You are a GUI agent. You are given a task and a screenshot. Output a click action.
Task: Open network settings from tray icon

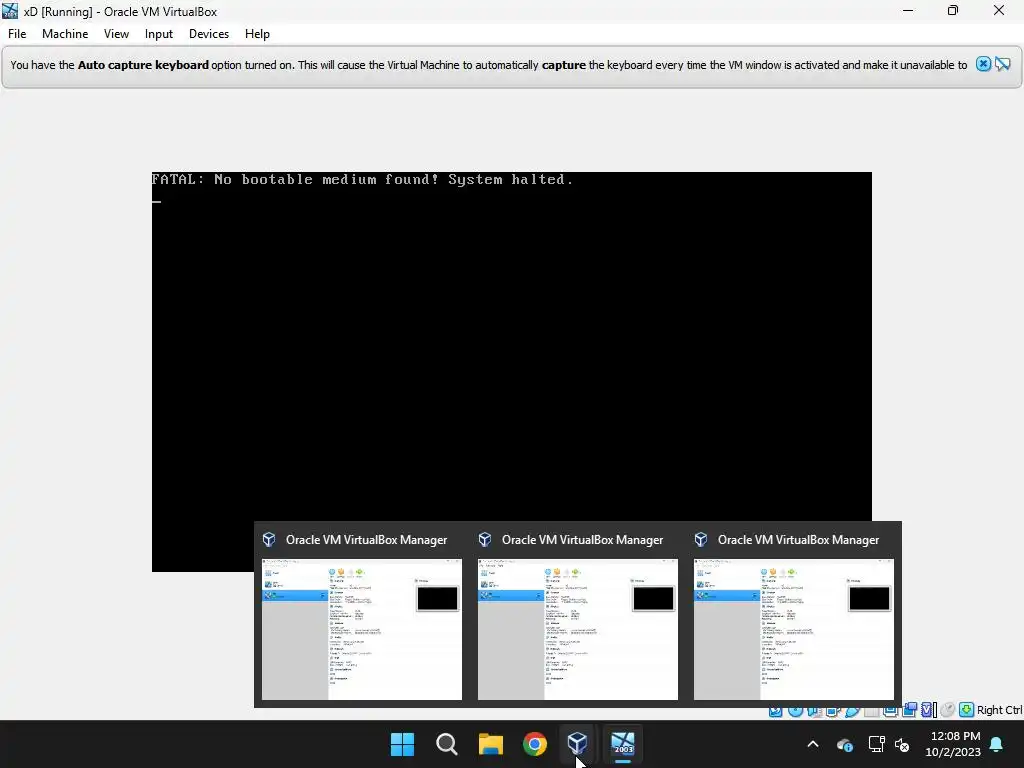876,744
